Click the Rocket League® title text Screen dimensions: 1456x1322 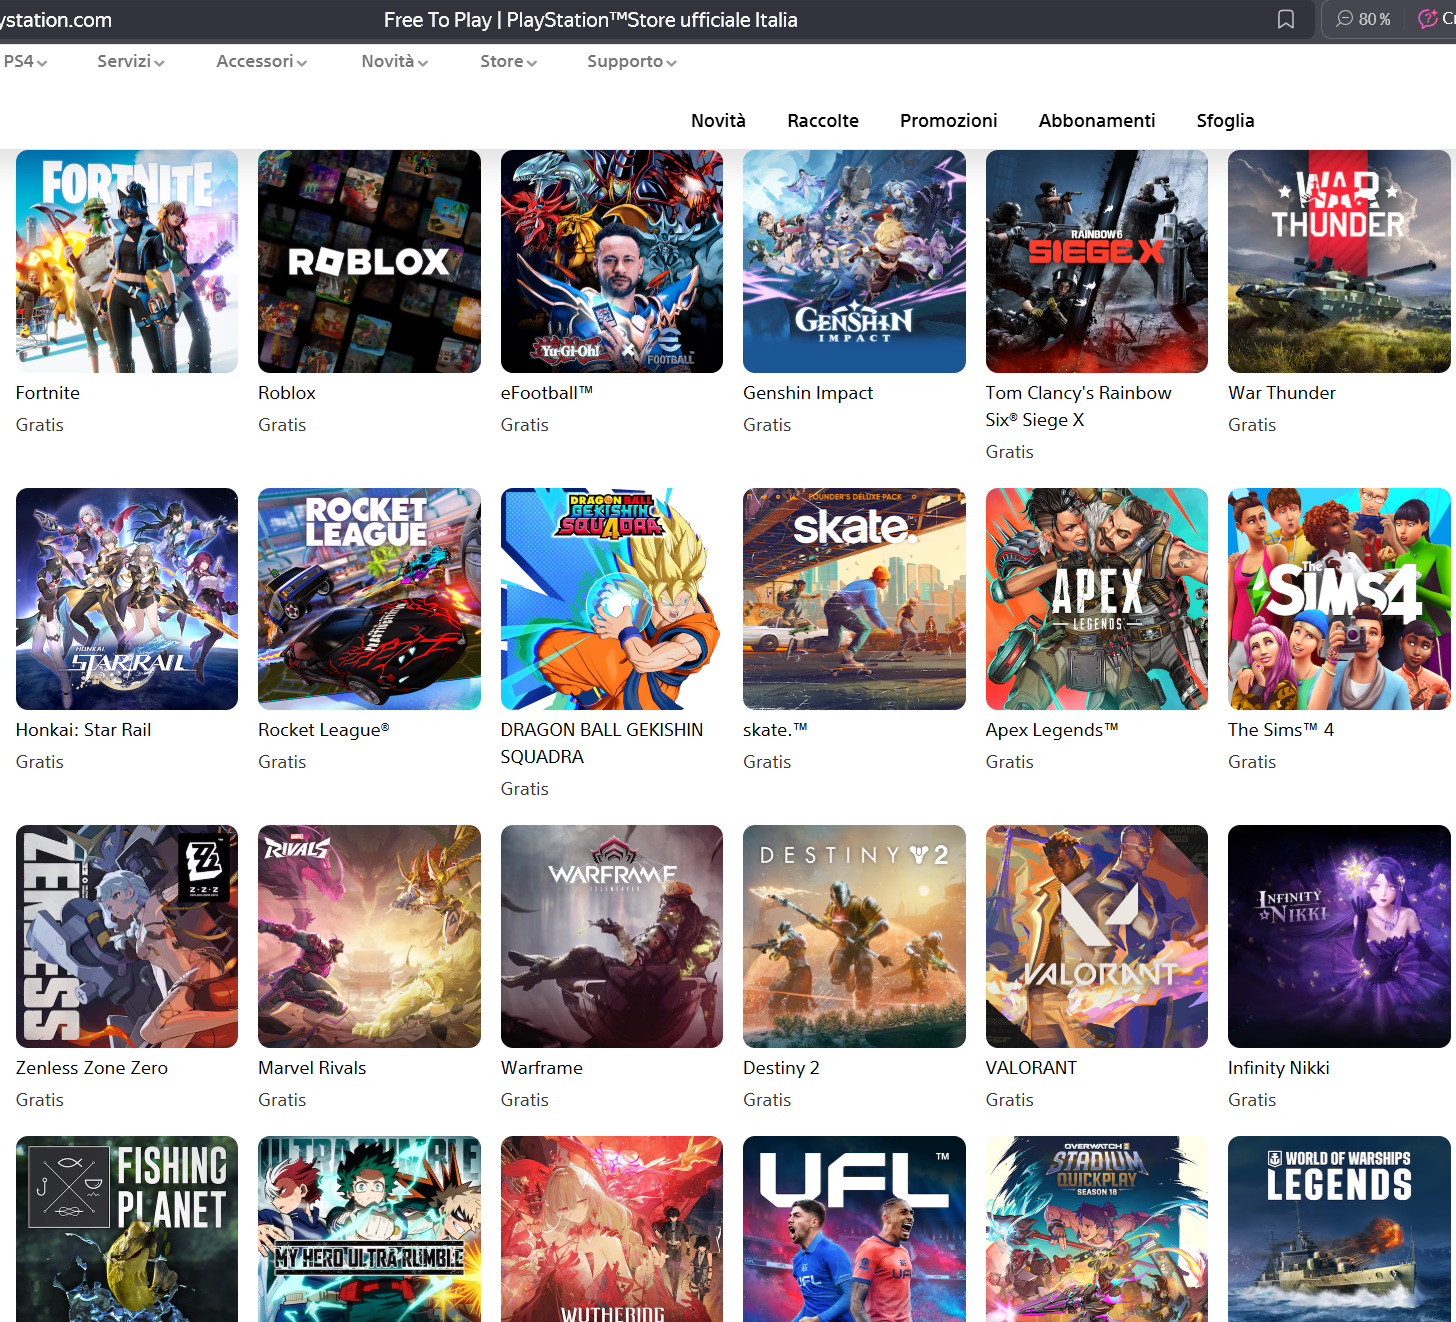tap(324, 730)
